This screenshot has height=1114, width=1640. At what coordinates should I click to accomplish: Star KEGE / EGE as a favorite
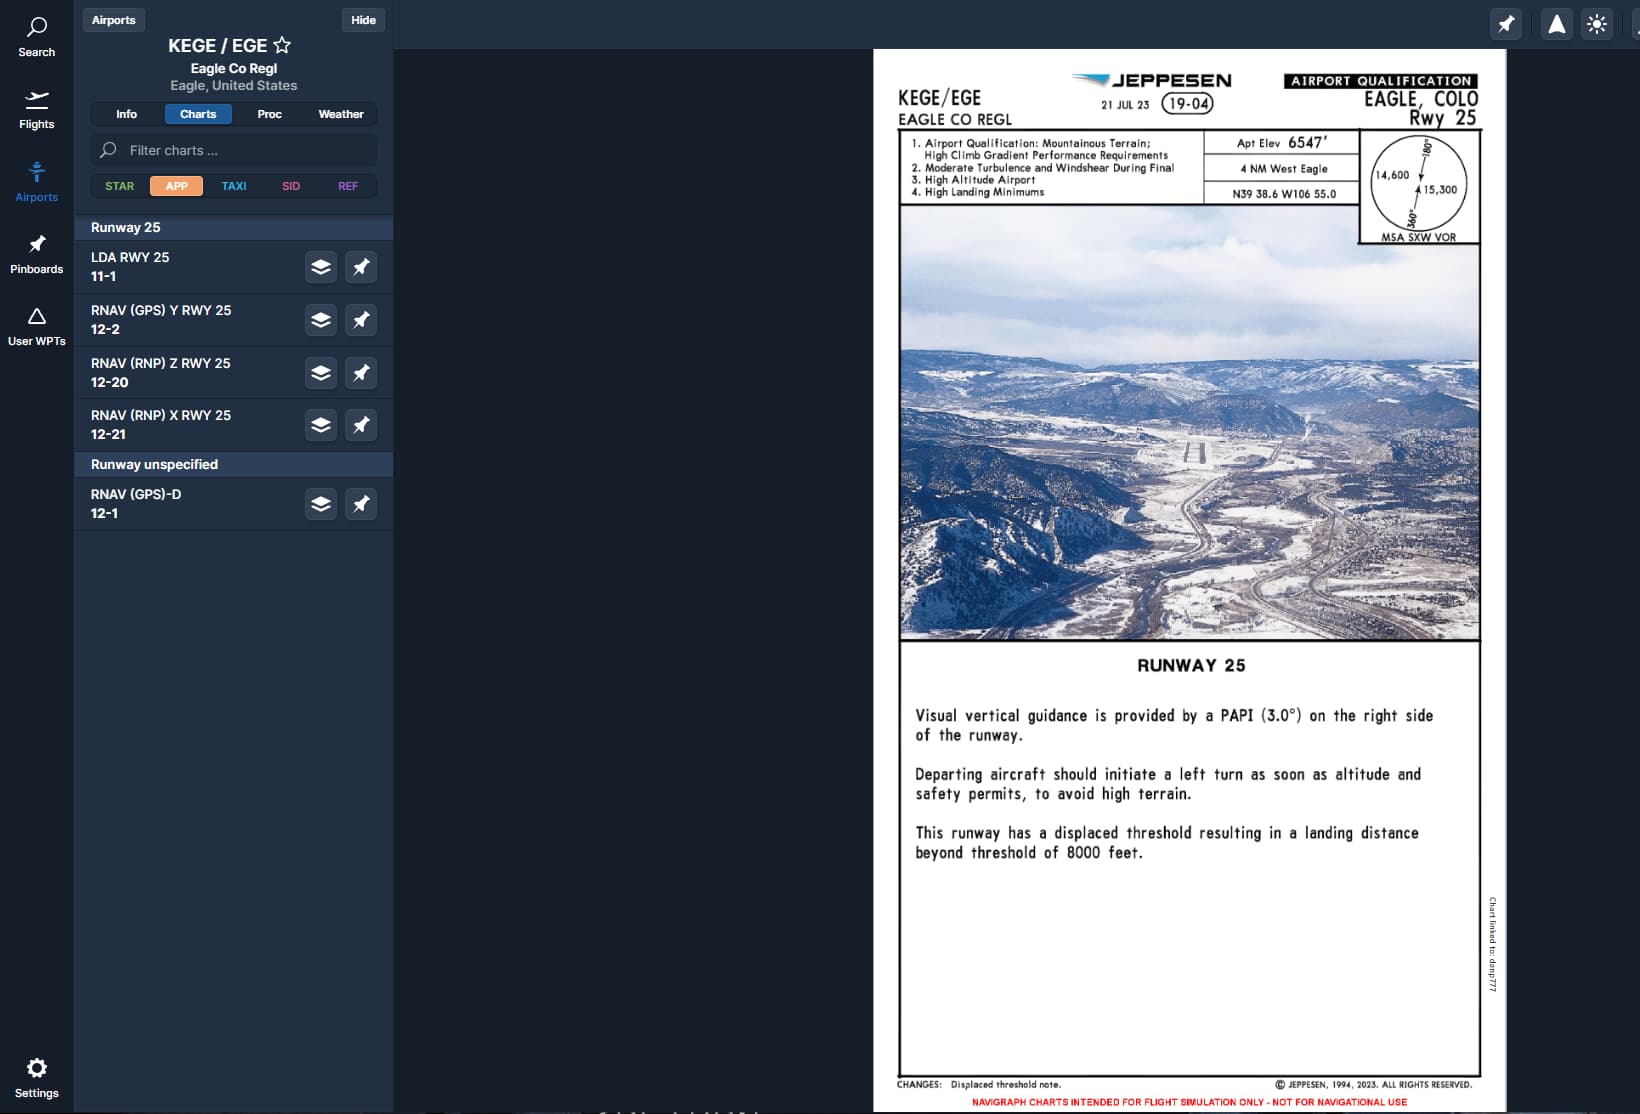click(x=282, y=45)
